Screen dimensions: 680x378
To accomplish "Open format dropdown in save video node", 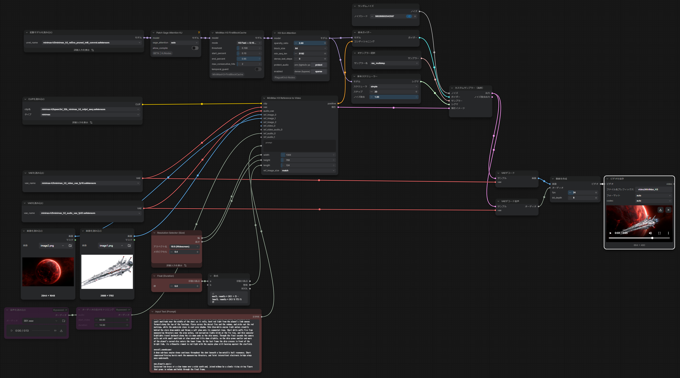I will point(654,196).
